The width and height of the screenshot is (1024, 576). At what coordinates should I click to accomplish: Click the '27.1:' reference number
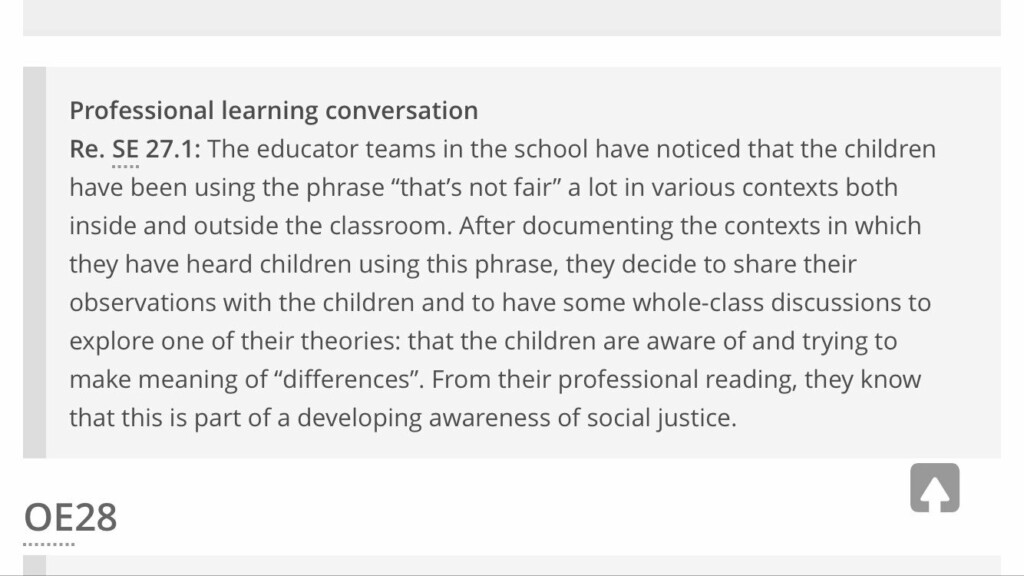[173, 150]
